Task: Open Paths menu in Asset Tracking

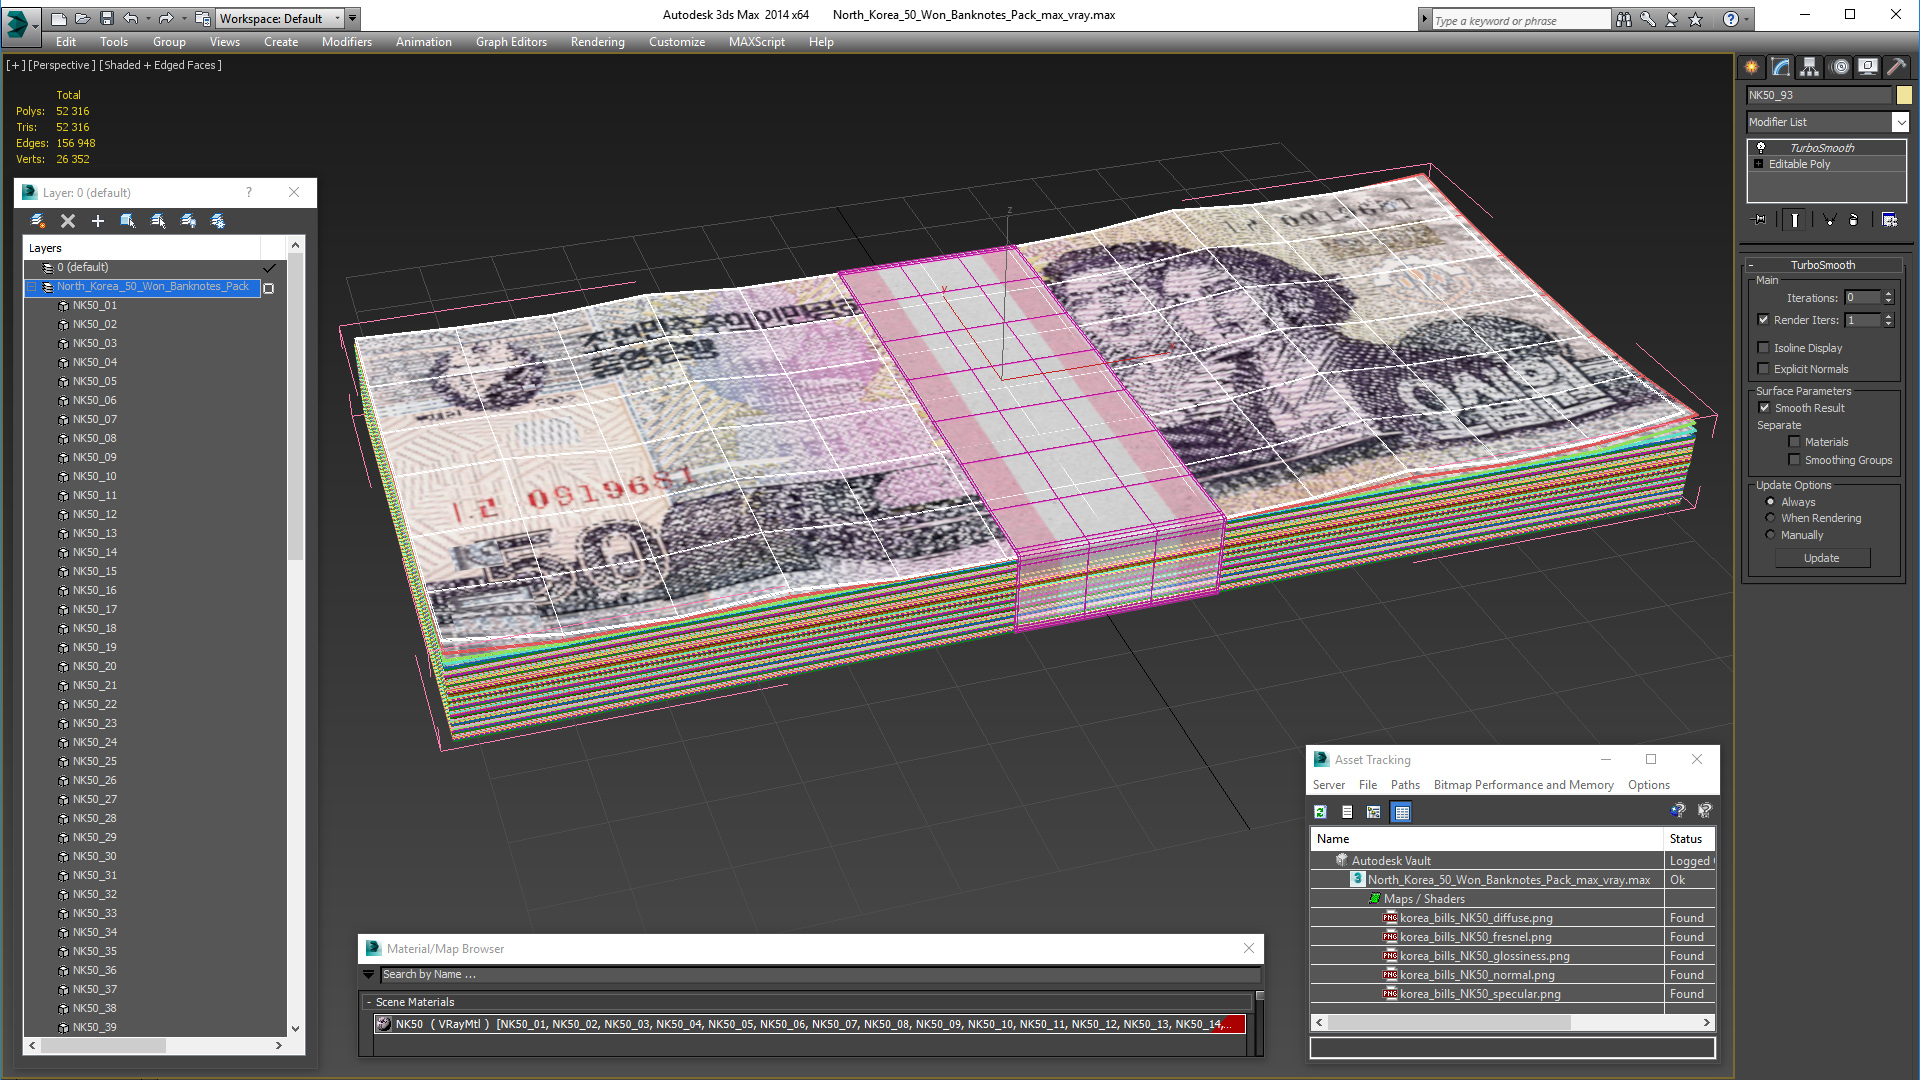Action: pos(1405,785)
